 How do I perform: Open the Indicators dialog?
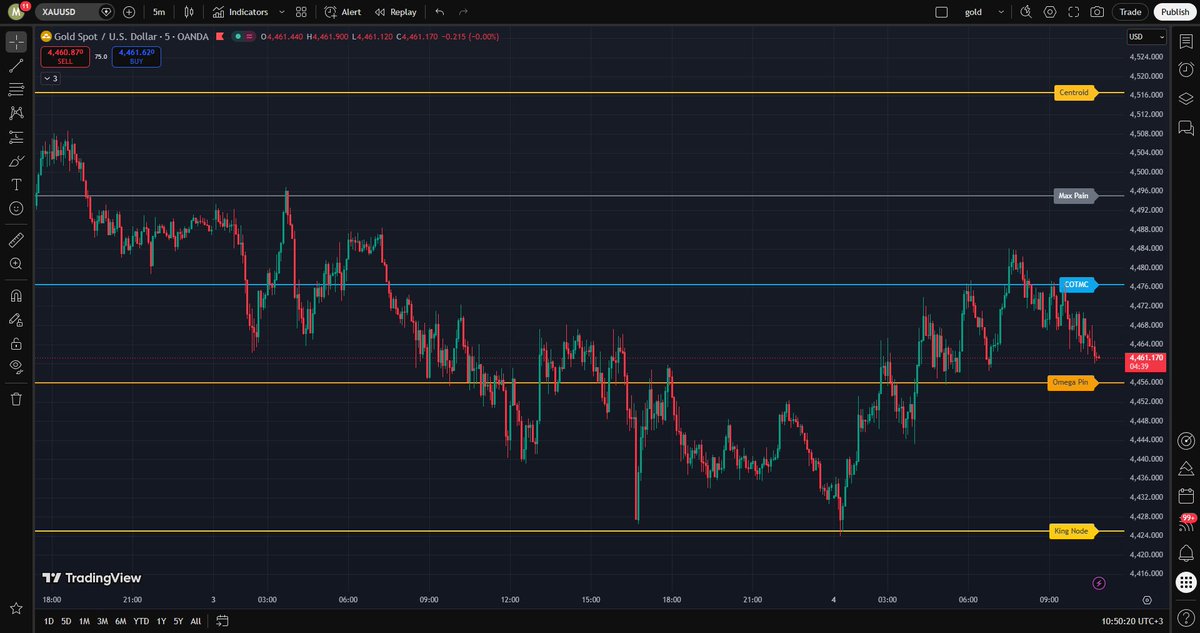tap(240, 12)
